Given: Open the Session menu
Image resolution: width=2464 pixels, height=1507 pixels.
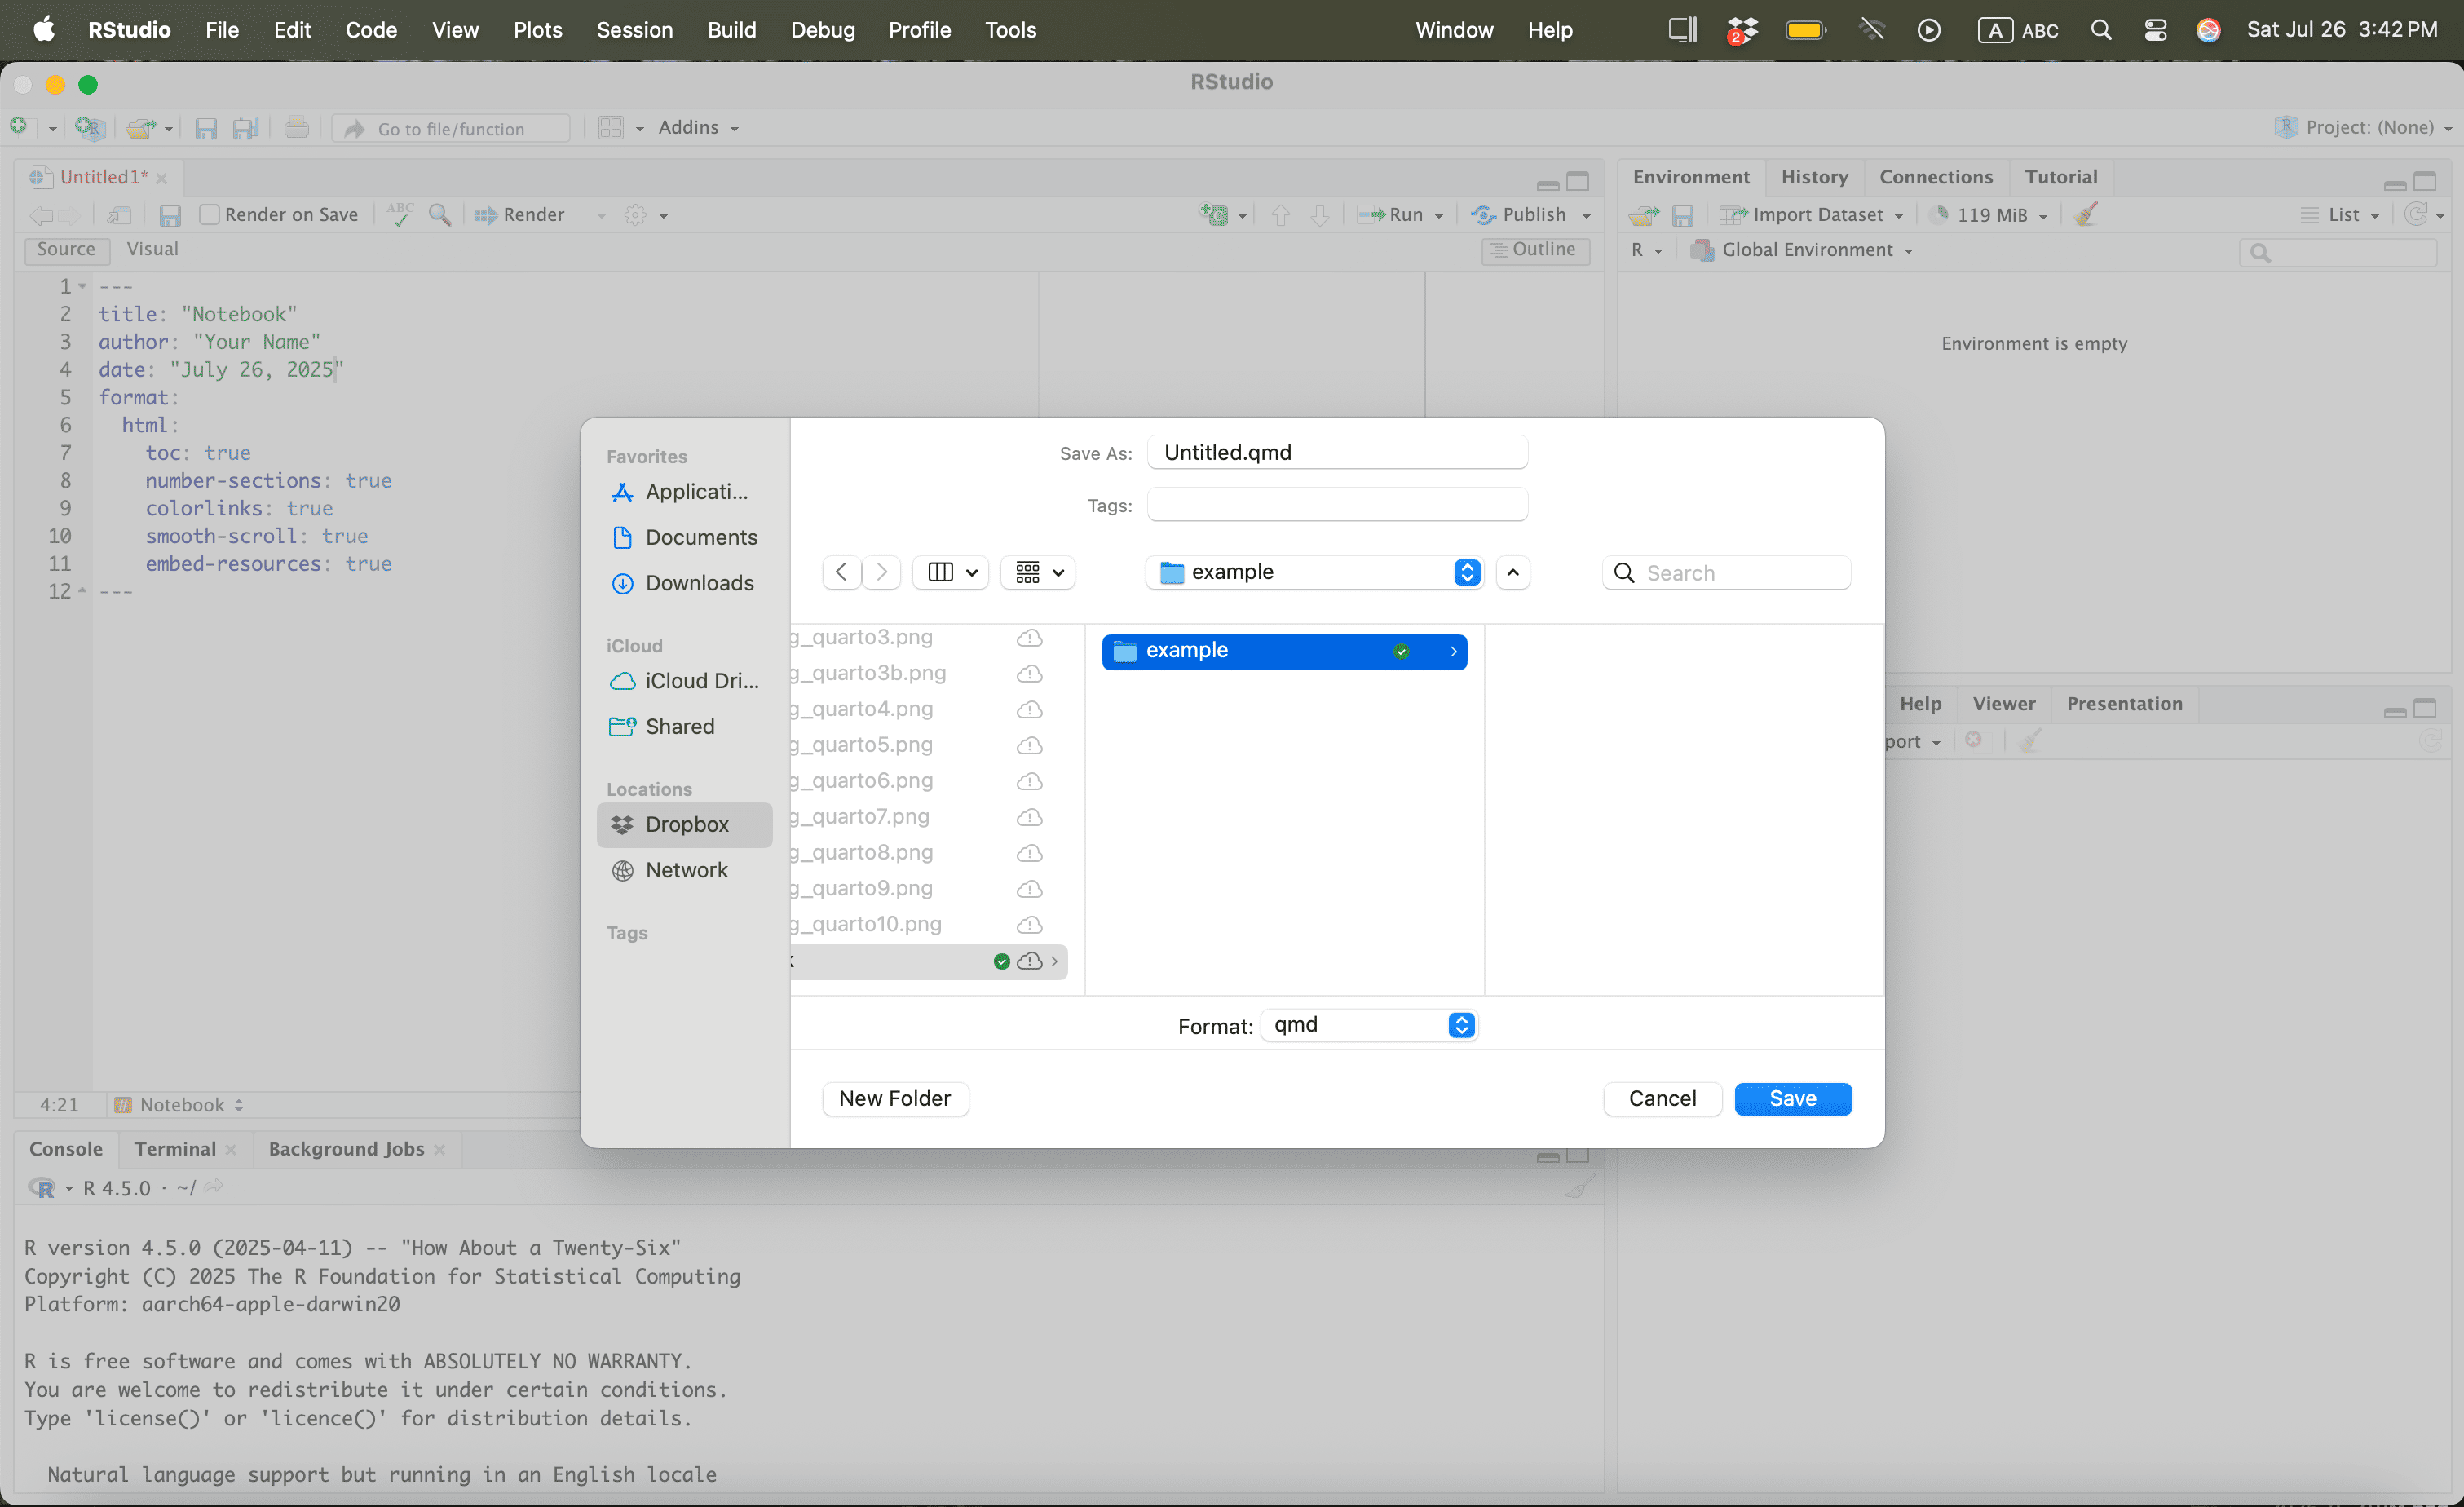Looking at the screenshot, I should tap(634, 30).
